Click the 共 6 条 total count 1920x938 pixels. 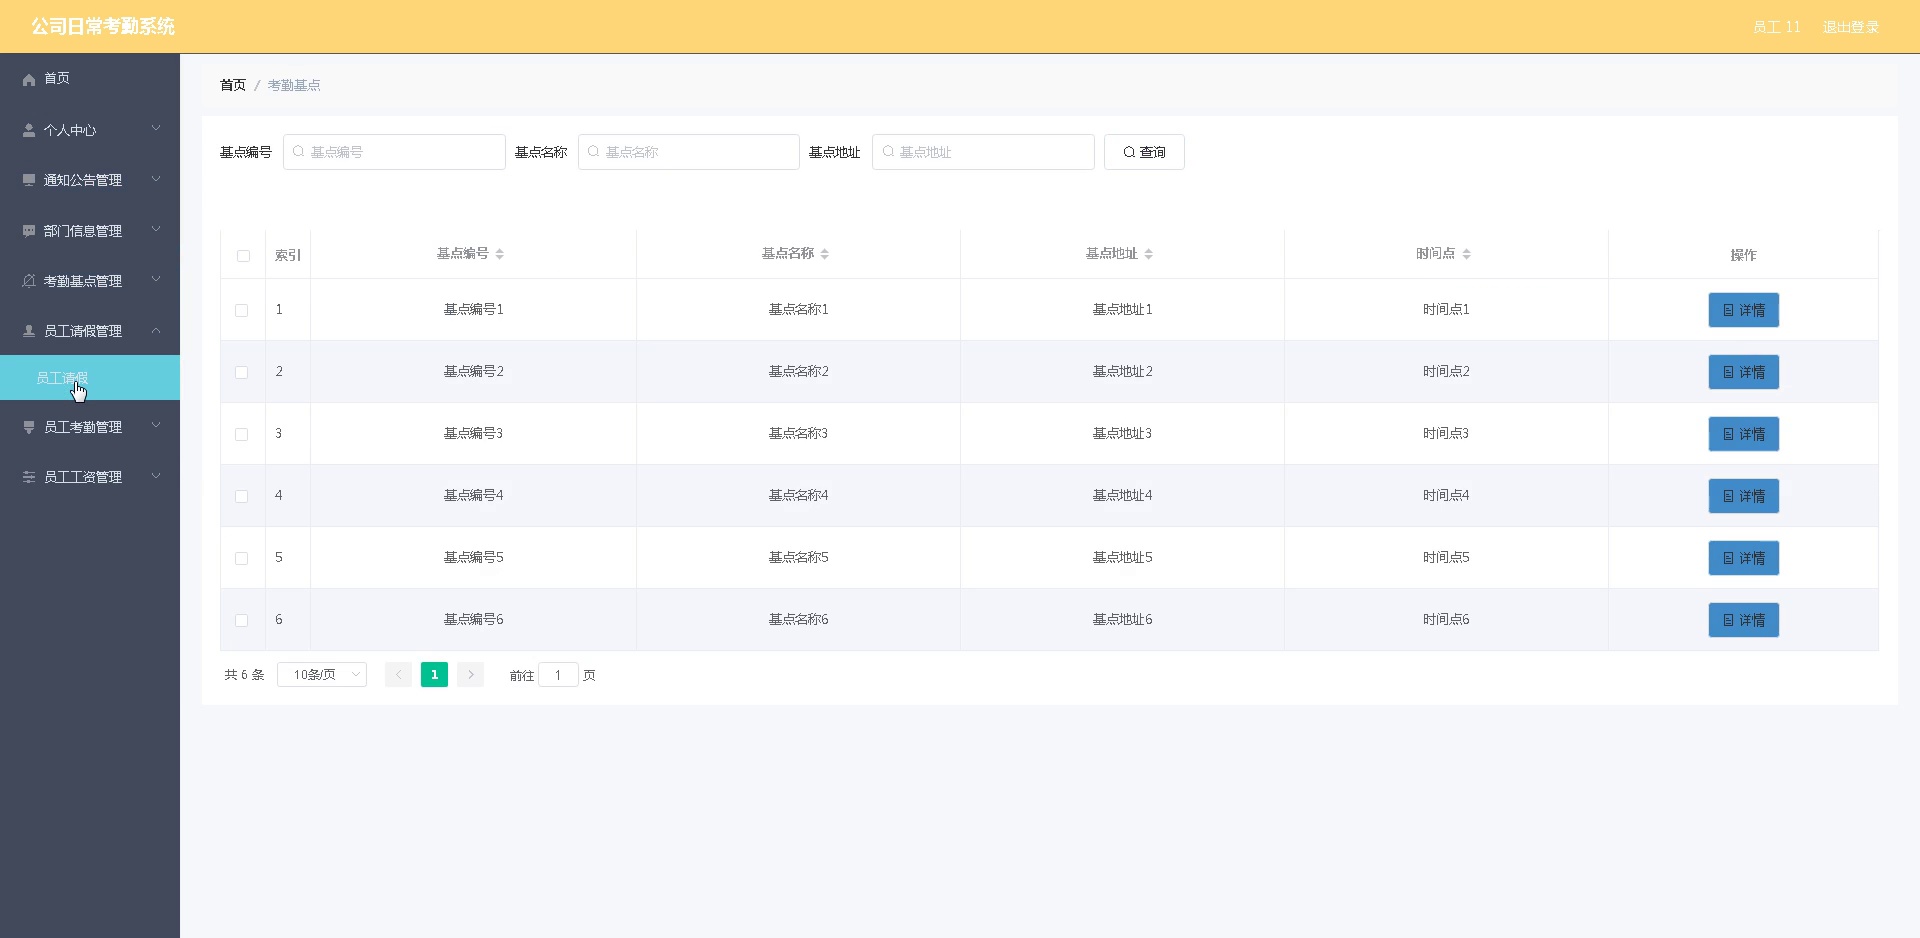point(244,675)
